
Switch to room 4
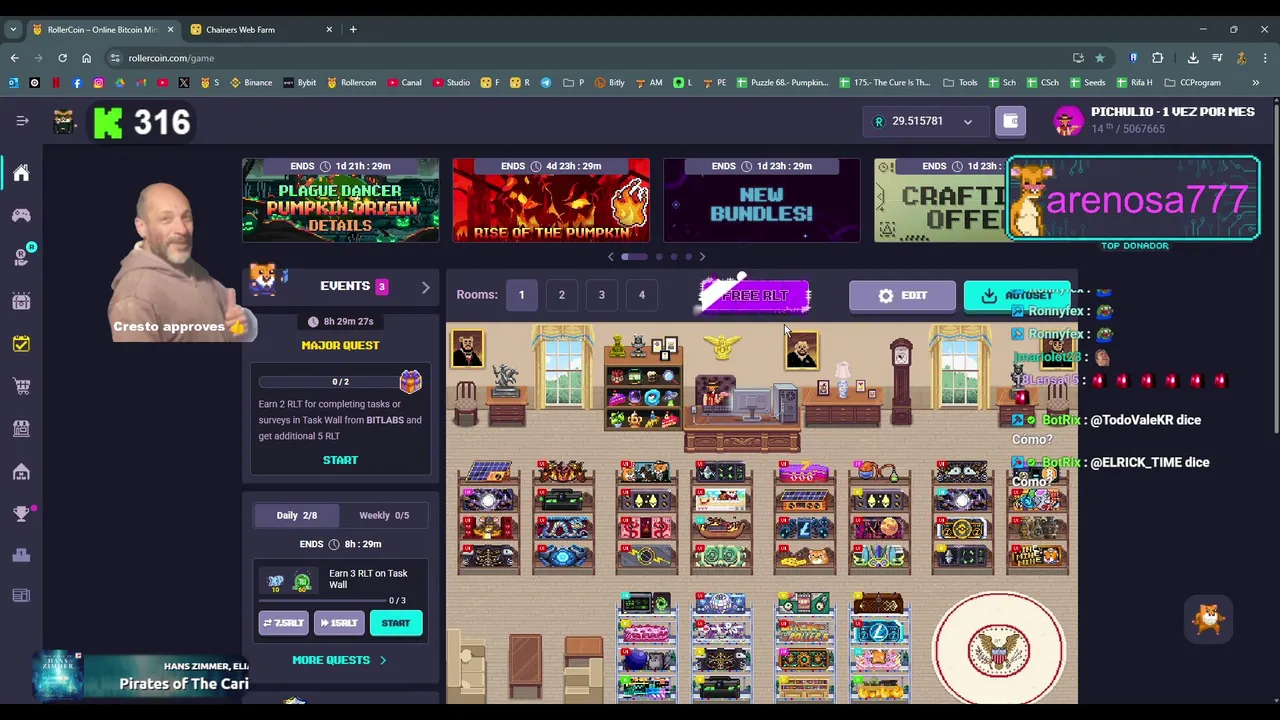(641, 295)
